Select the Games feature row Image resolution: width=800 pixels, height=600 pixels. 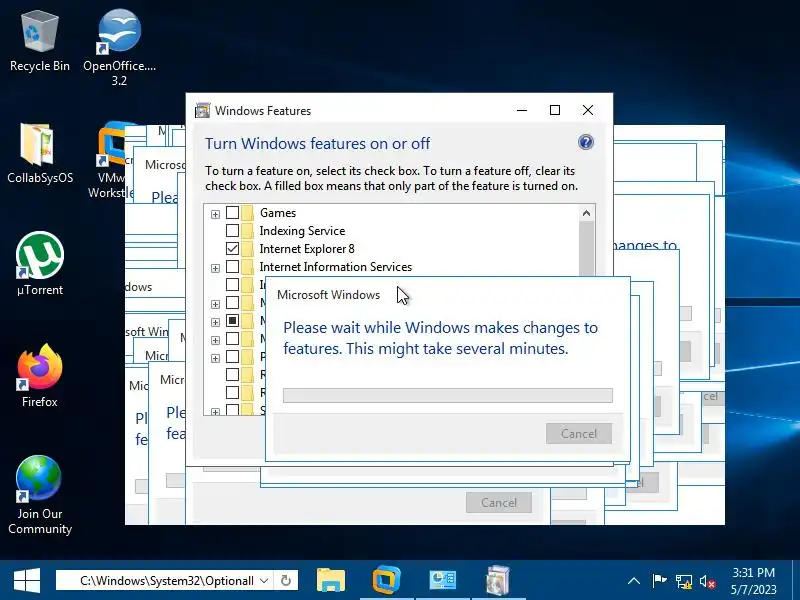[x=278, y=212]
